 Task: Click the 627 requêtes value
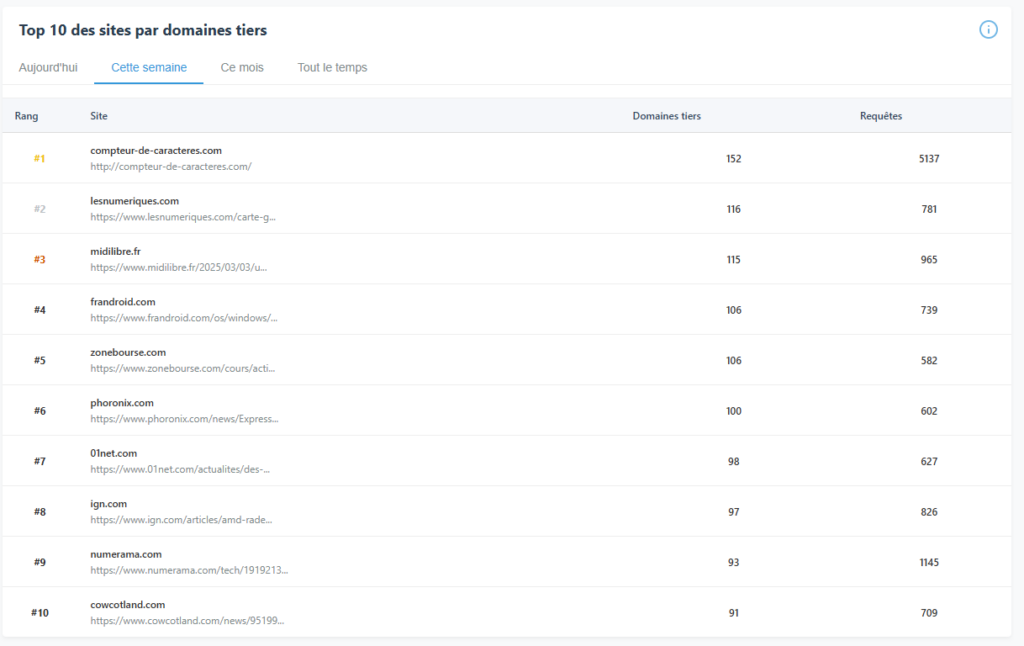click(x=929, y=461)
